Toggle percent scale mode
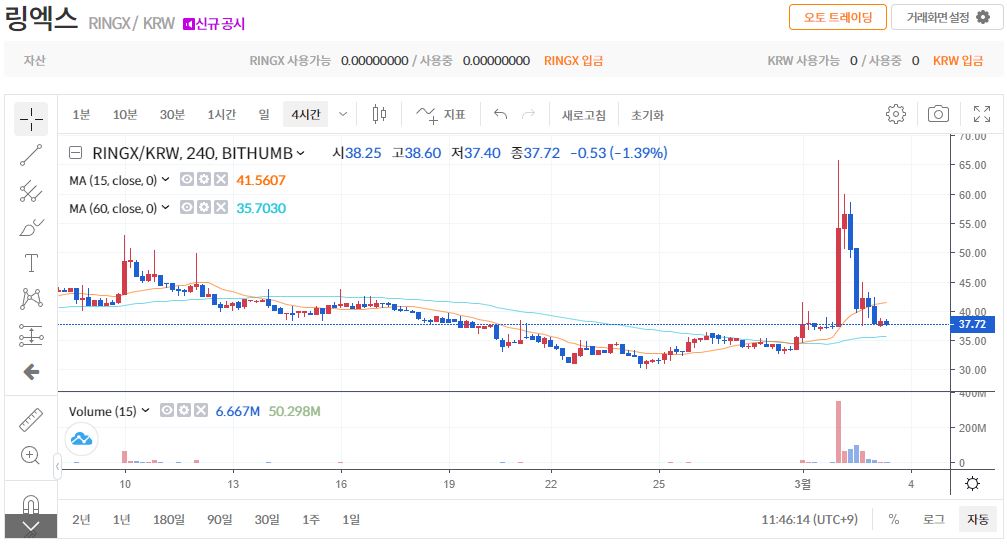Screen dimensions: 1007x553 pos(893,519)
